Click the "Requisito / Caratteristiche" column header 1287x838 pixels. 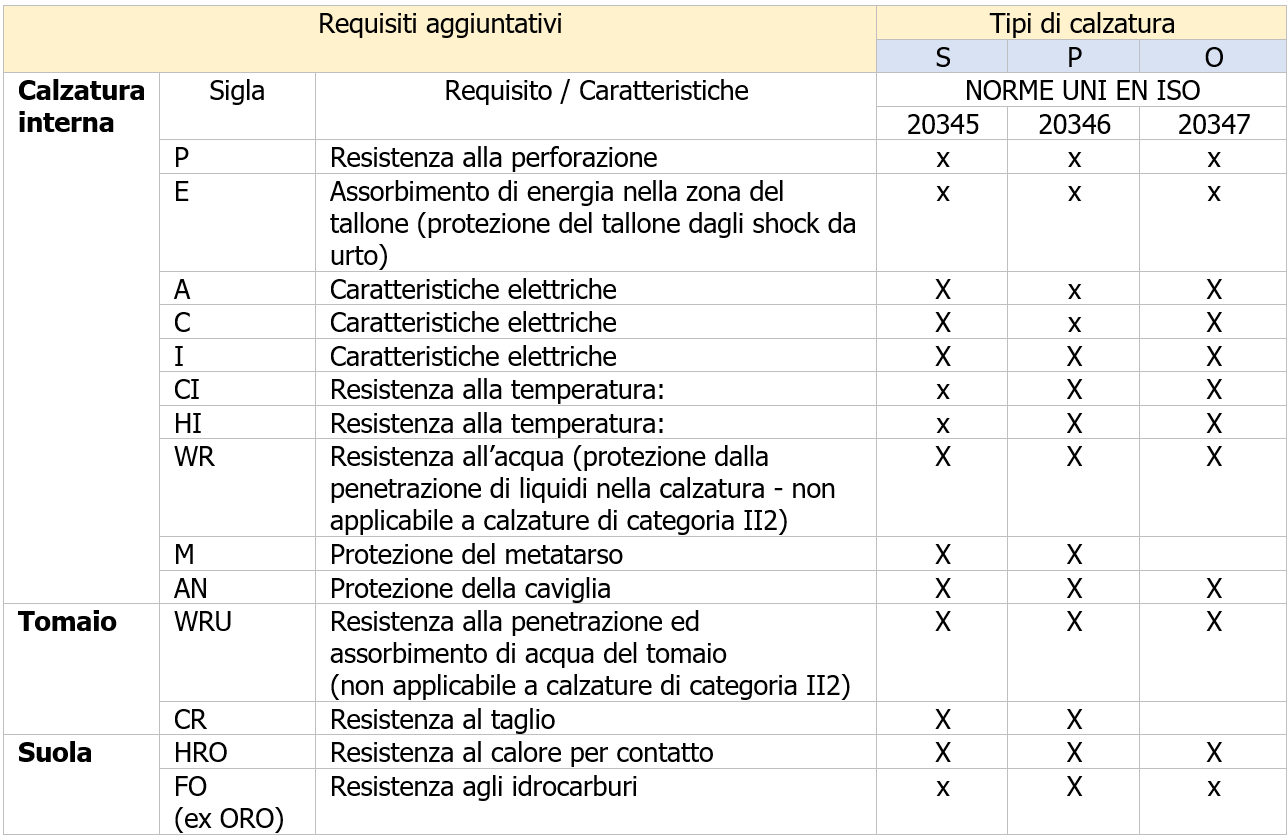(596, 91)
